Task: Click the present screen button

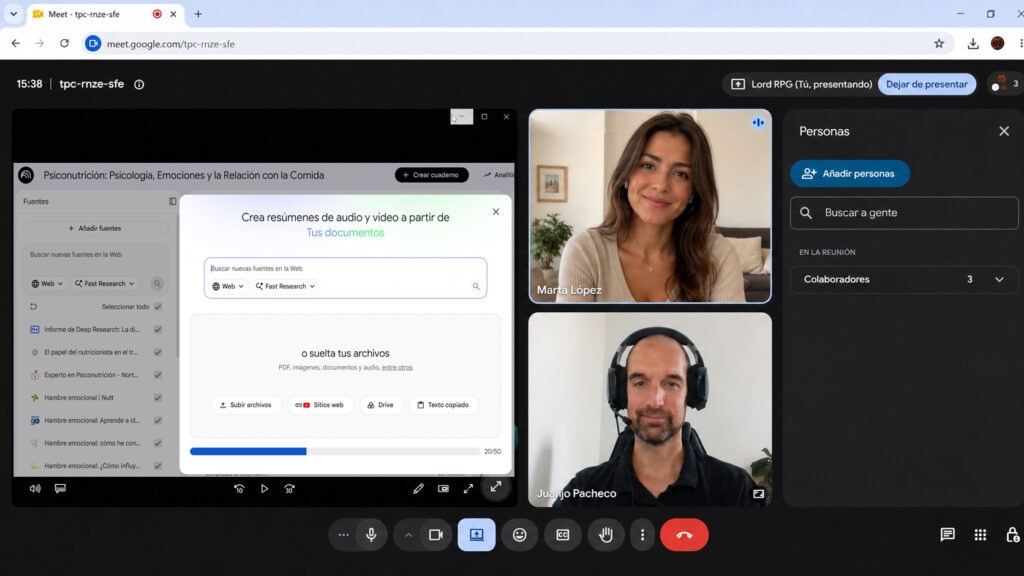Action: [x=476, y=535]
